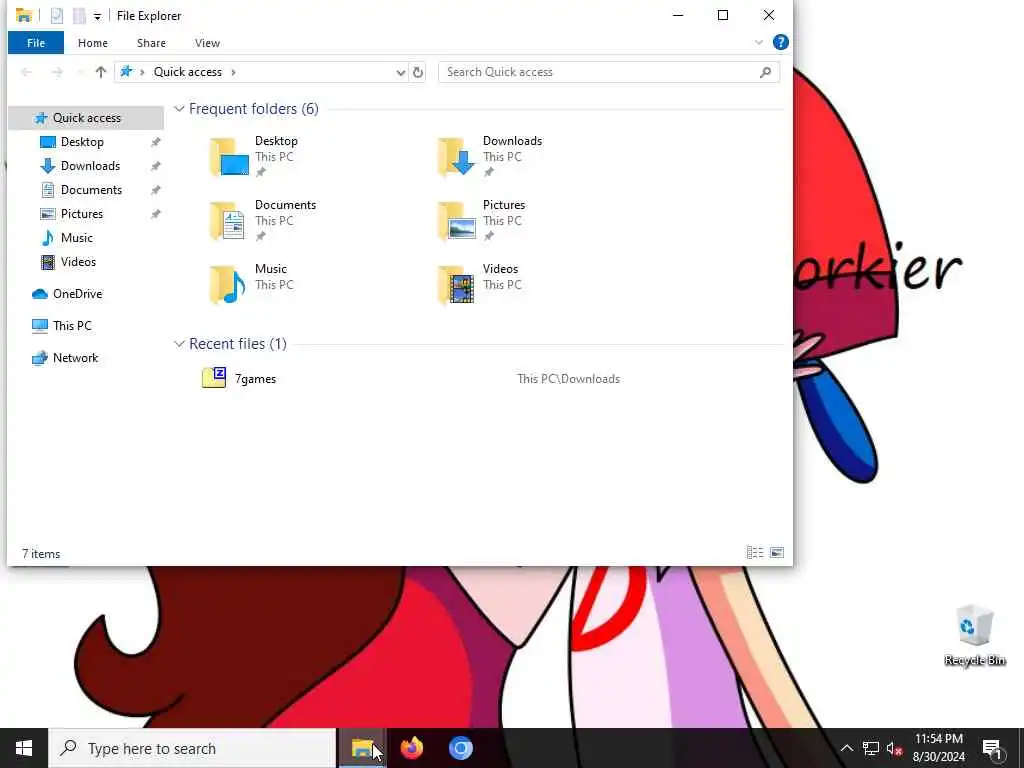This screenshot has height=768, width=1024.
Task: Open Customize Quick Access Toolbar dropdown
Action: coord(97,16)
